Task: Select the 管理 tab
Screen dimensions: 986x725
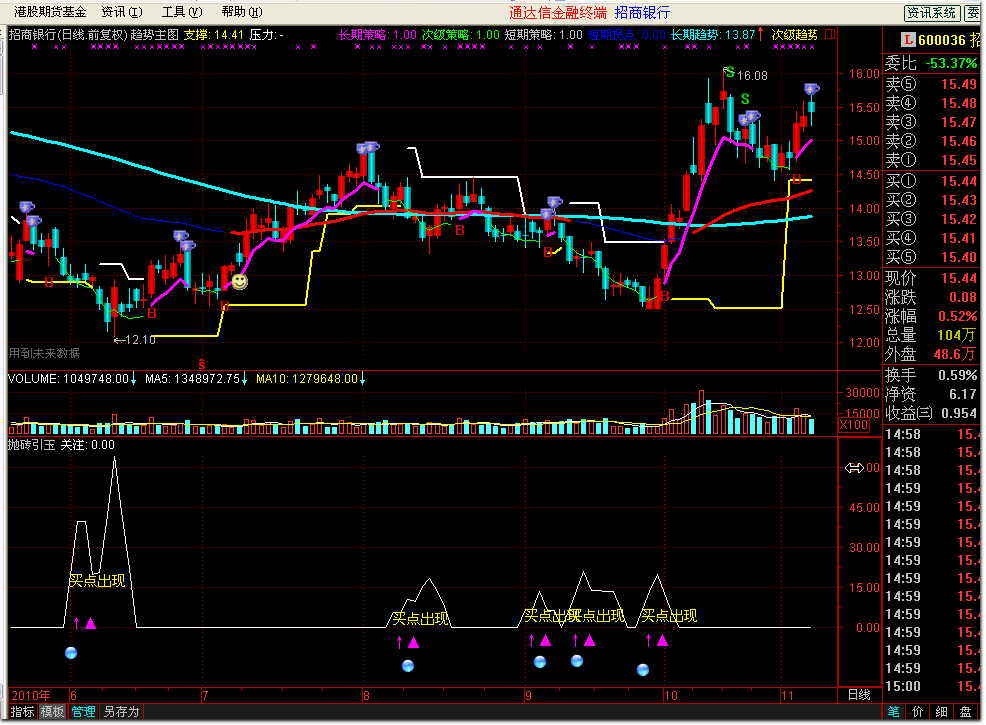Action: pyautogui.click(x=84, y=711)
